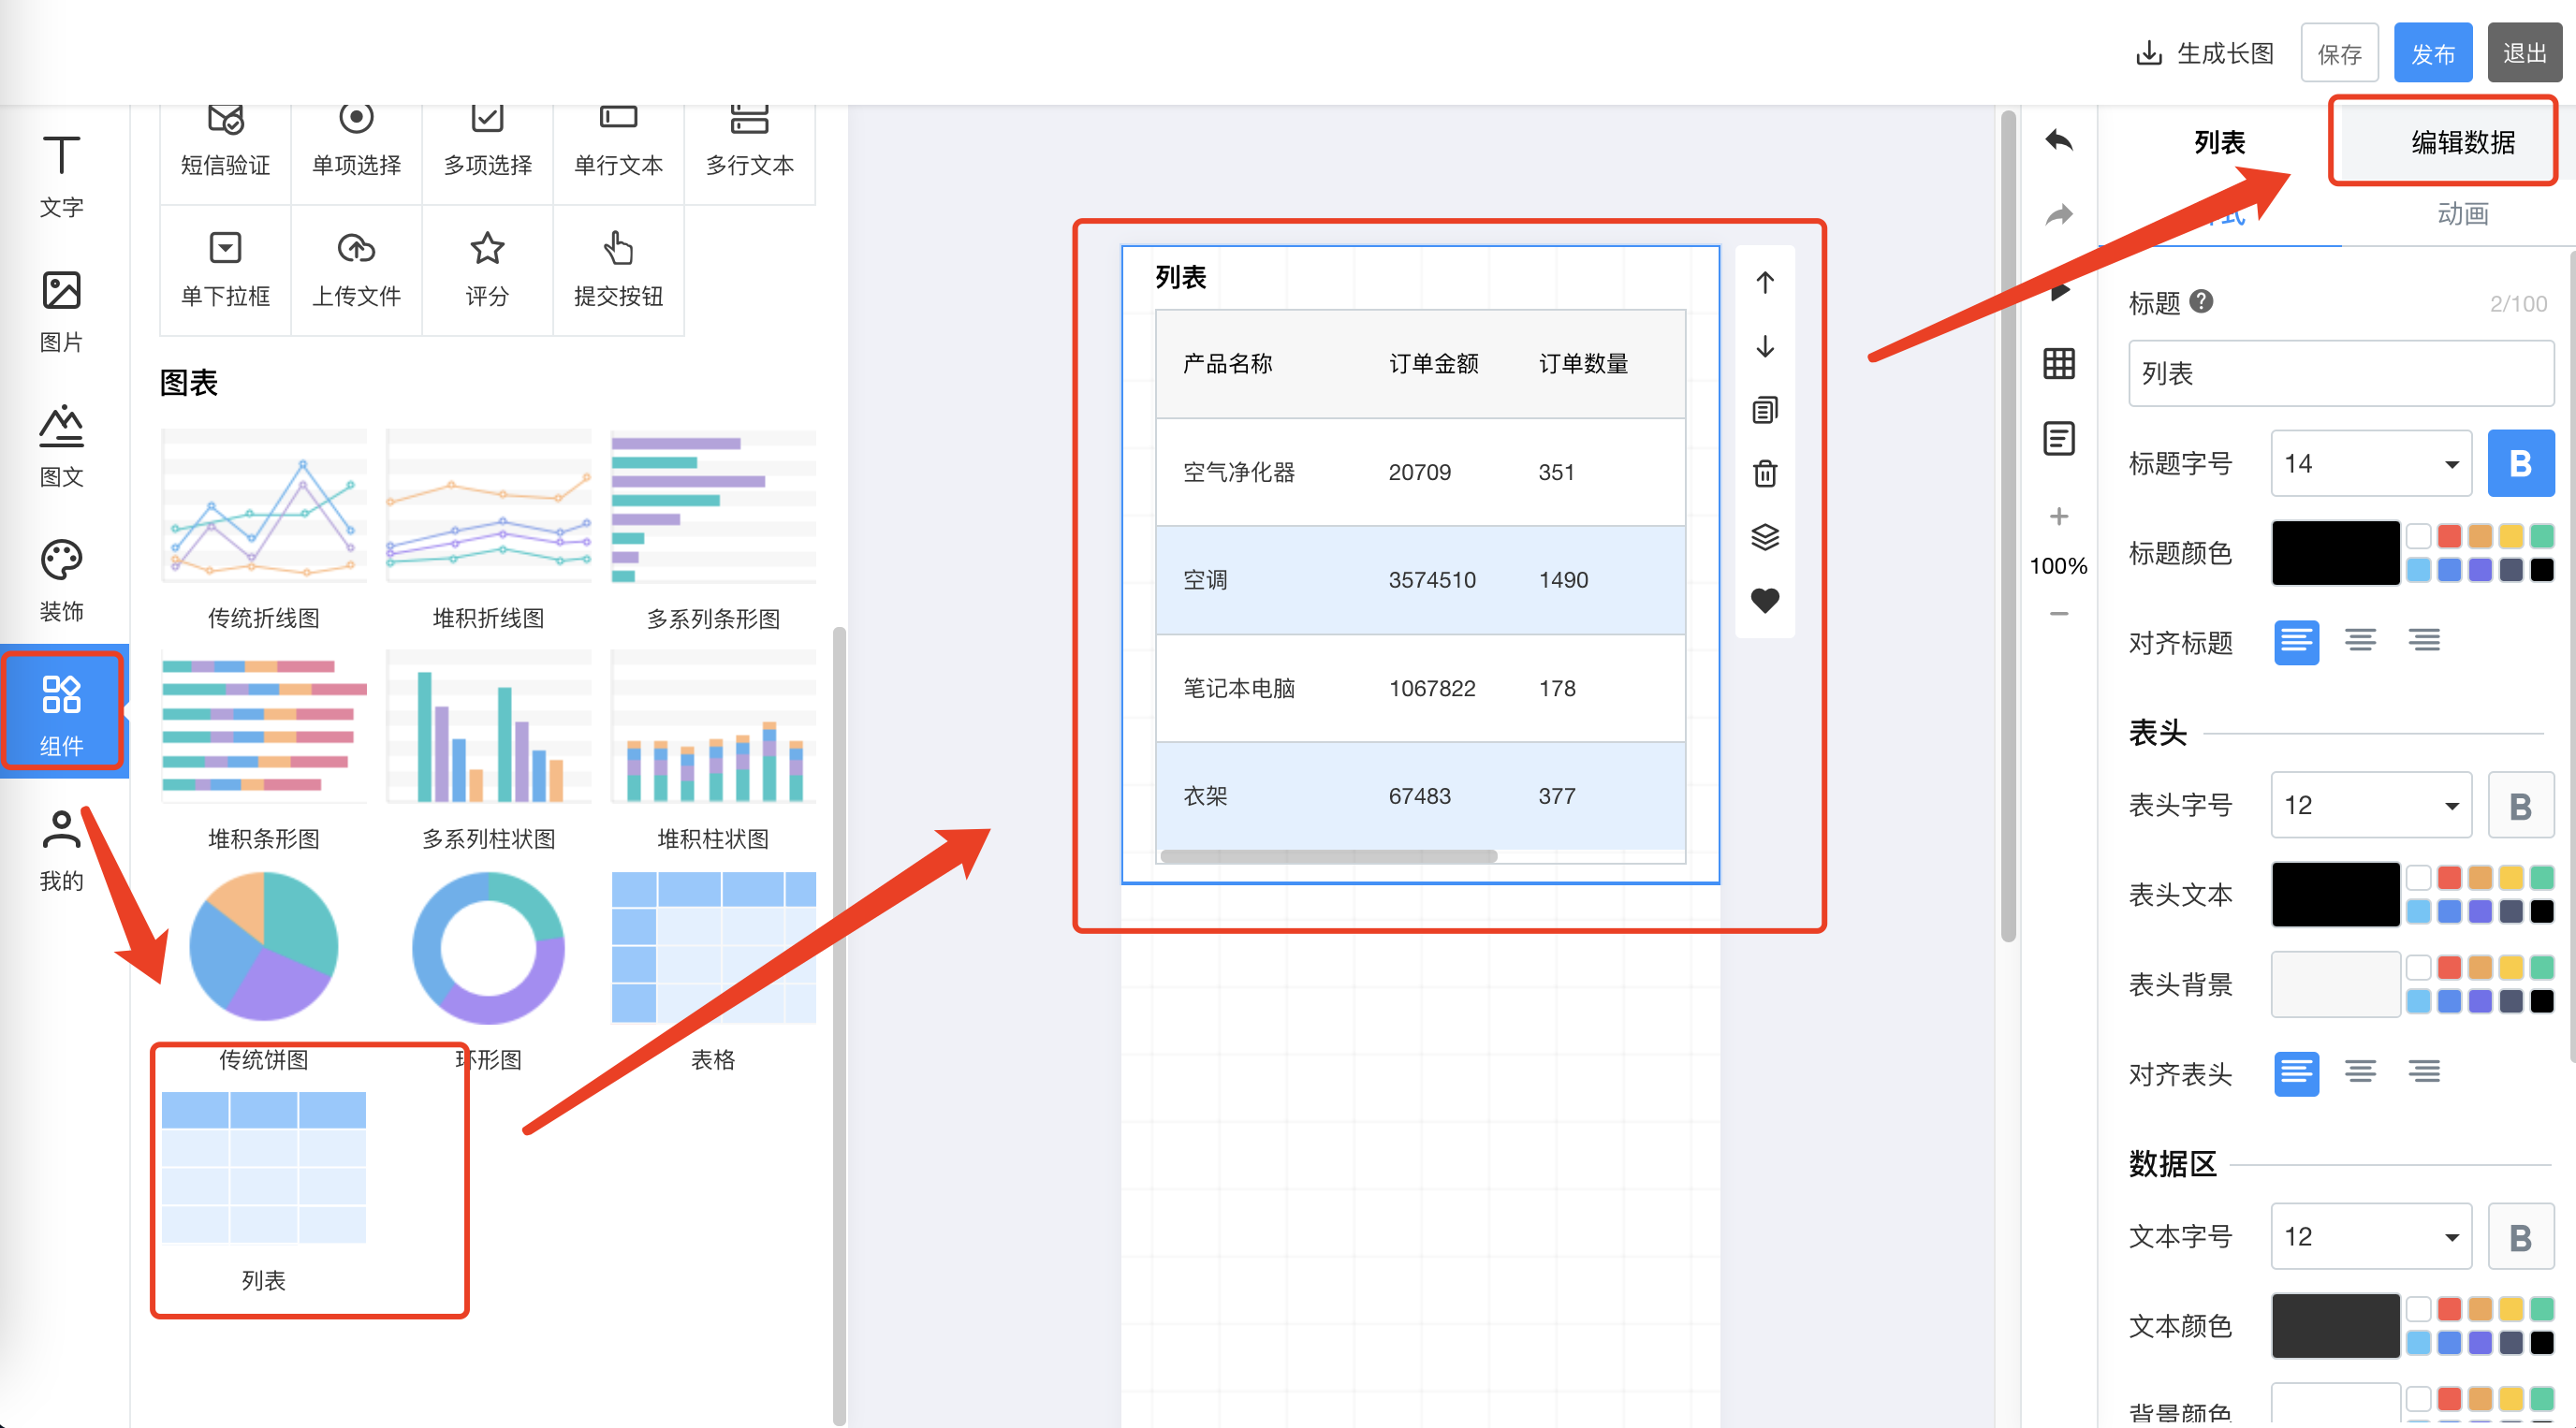Expand the 标题字号 size dropdown
The width and height of the screenshot is (2576, 1428).
click(x=2370, y=463)
